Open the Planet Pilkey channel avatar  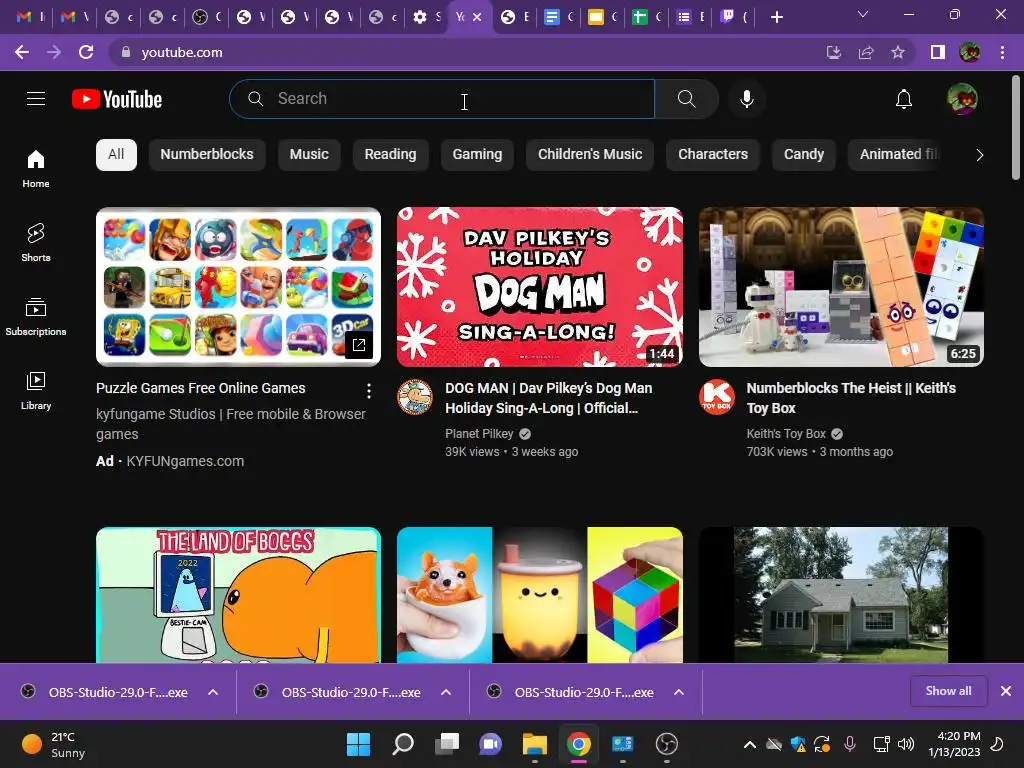pyautogui.click(x=415, y=397)
